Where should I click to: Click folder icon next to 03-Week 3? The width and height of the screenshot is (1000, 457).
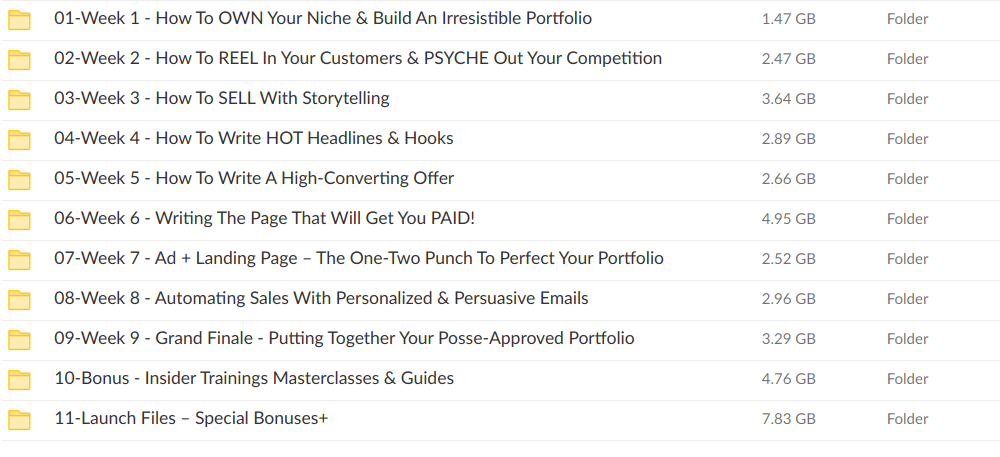coord(19,99)
